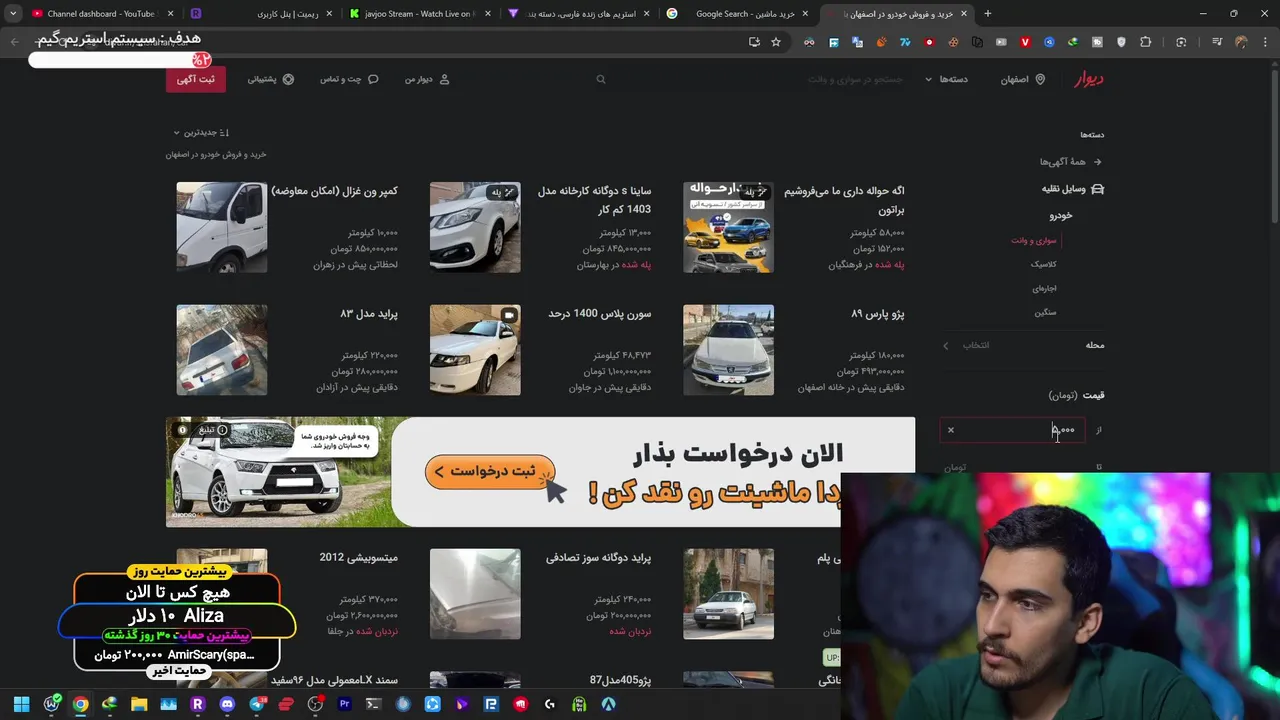
Task: Open Chrome from the taskbar
Action: click(x=80, y=704)
